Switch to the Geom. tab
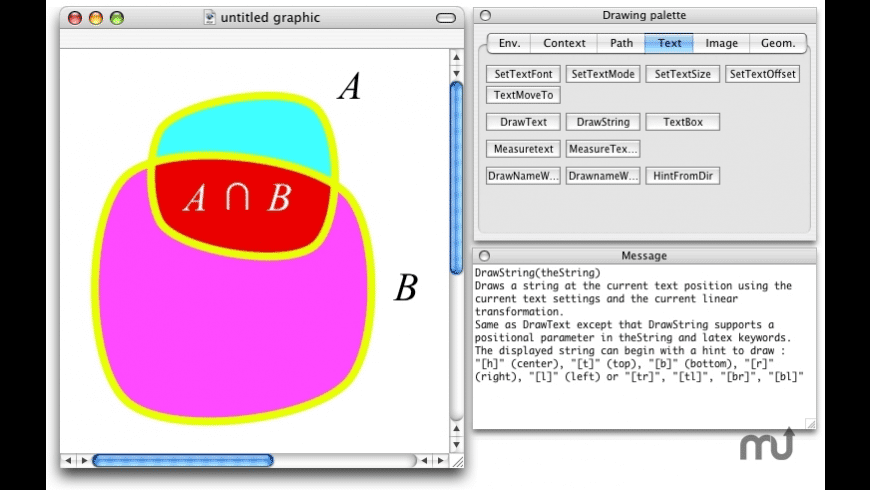870x490 pixels. pos(778,43)
